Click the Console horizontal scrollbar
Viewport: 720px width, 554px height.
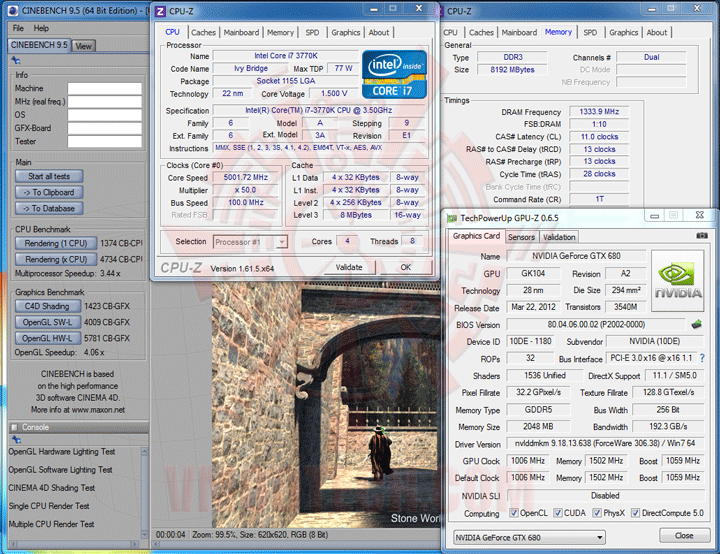click(x=74, y=544)
